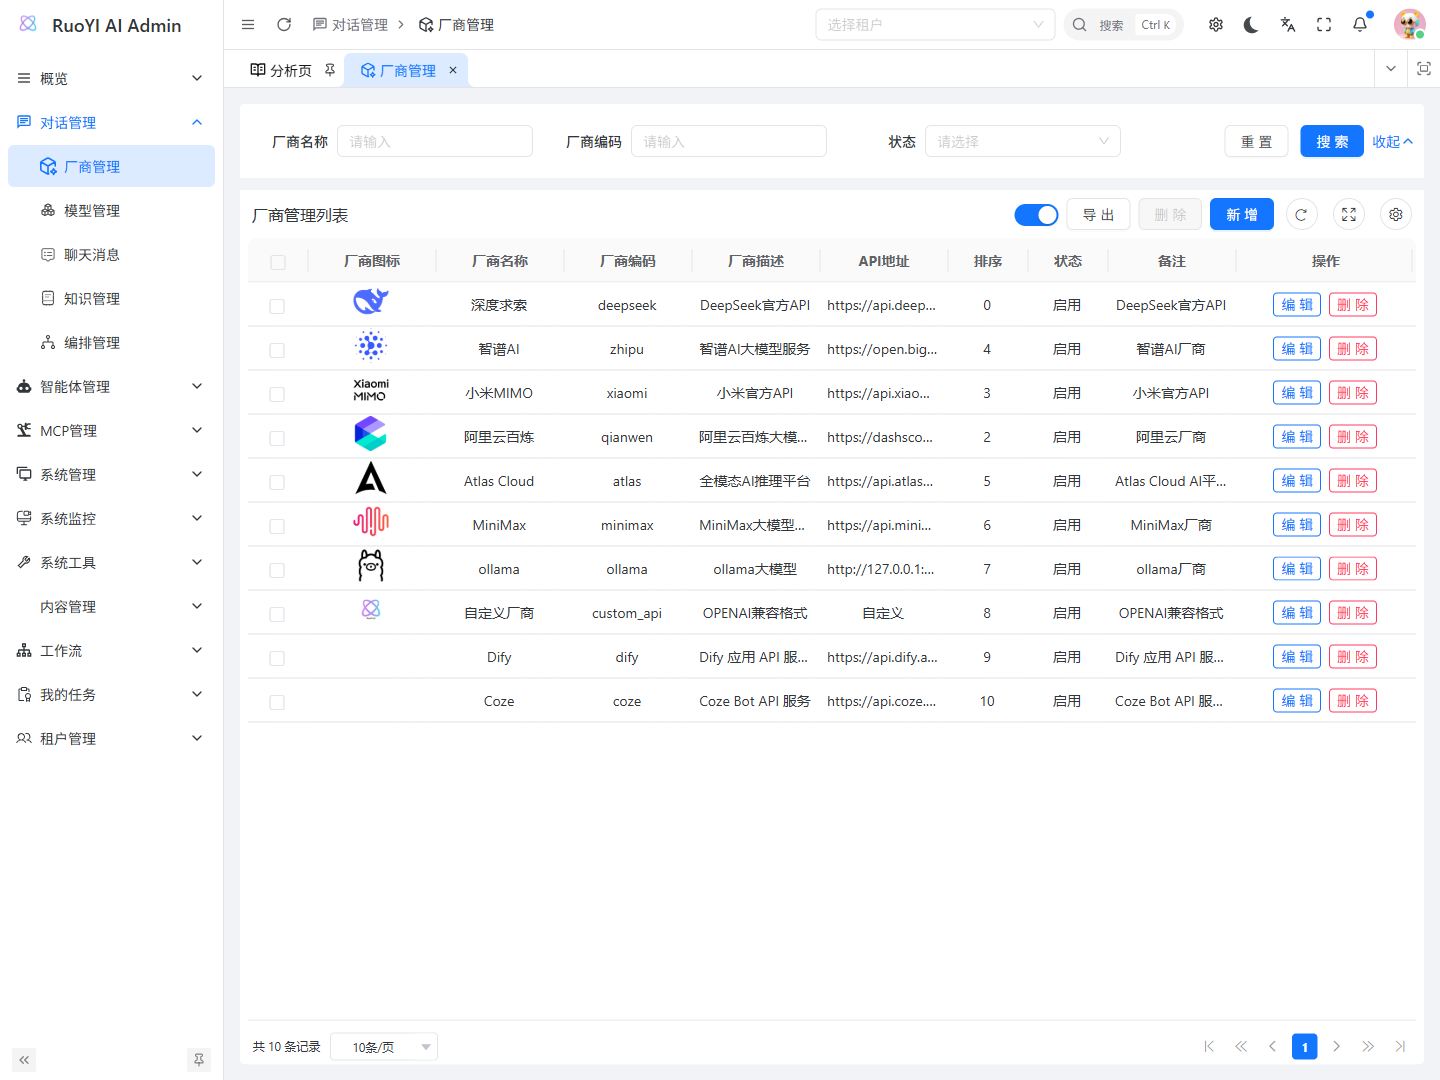Click the 新增 add vendor button
Viewport: 1440px width, 1080px height.
tap(1242, 214)
